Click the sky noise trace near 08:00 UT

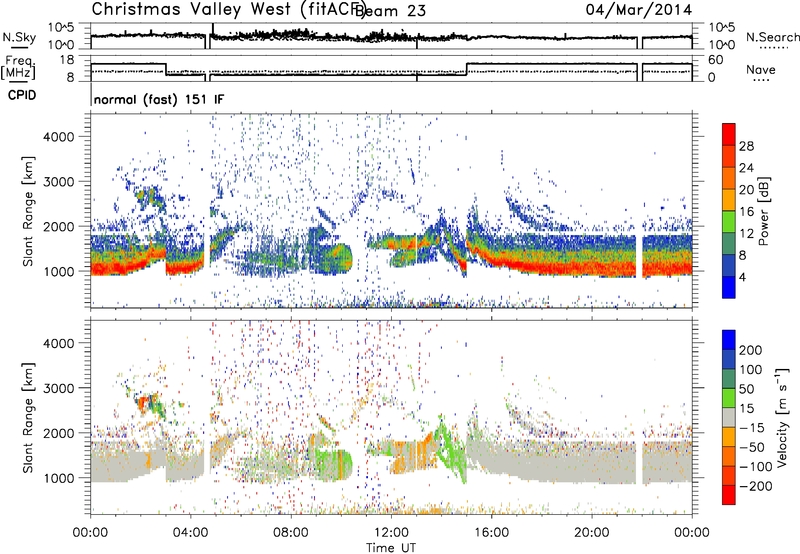tap(291, 35)
